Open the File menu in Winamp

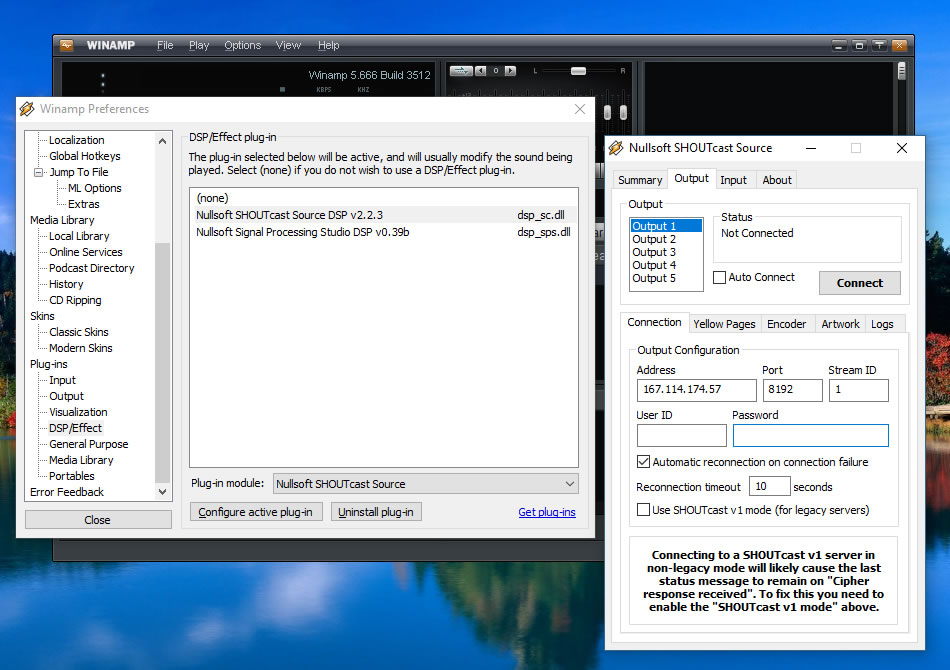(x=165, y=45)
